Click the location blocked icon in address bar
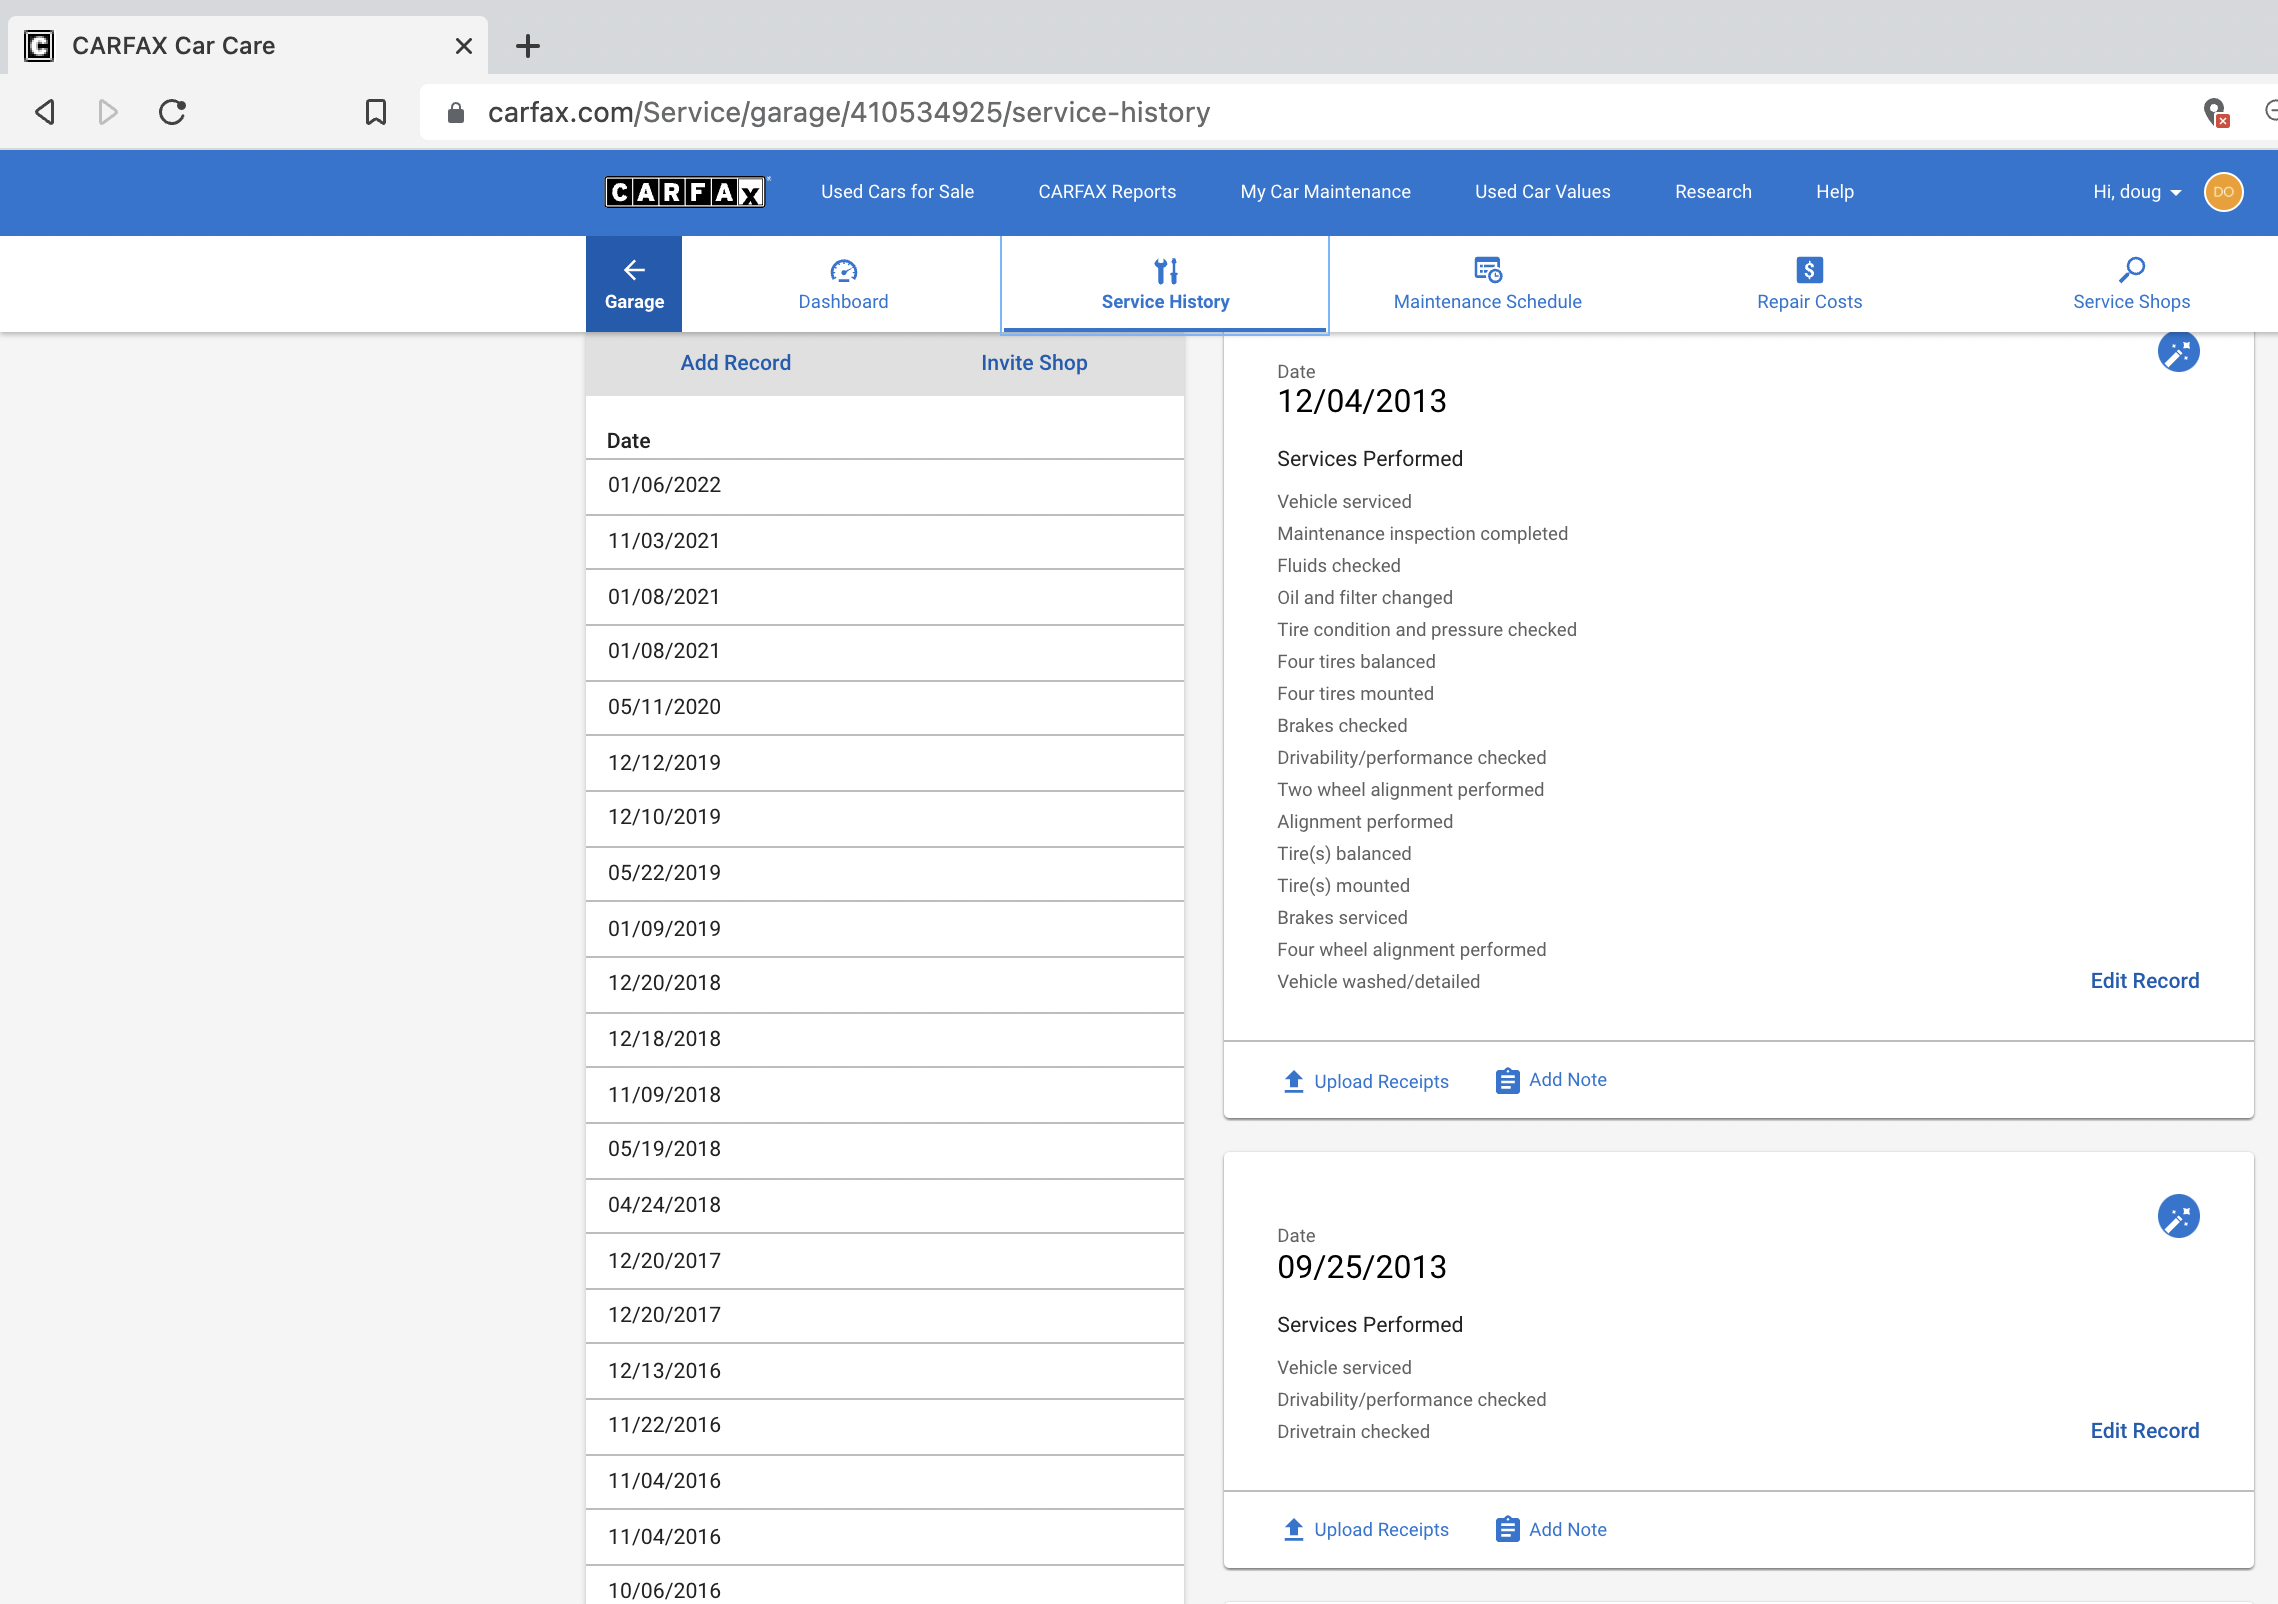2278x1604 pixels. tap(2216, 112)
